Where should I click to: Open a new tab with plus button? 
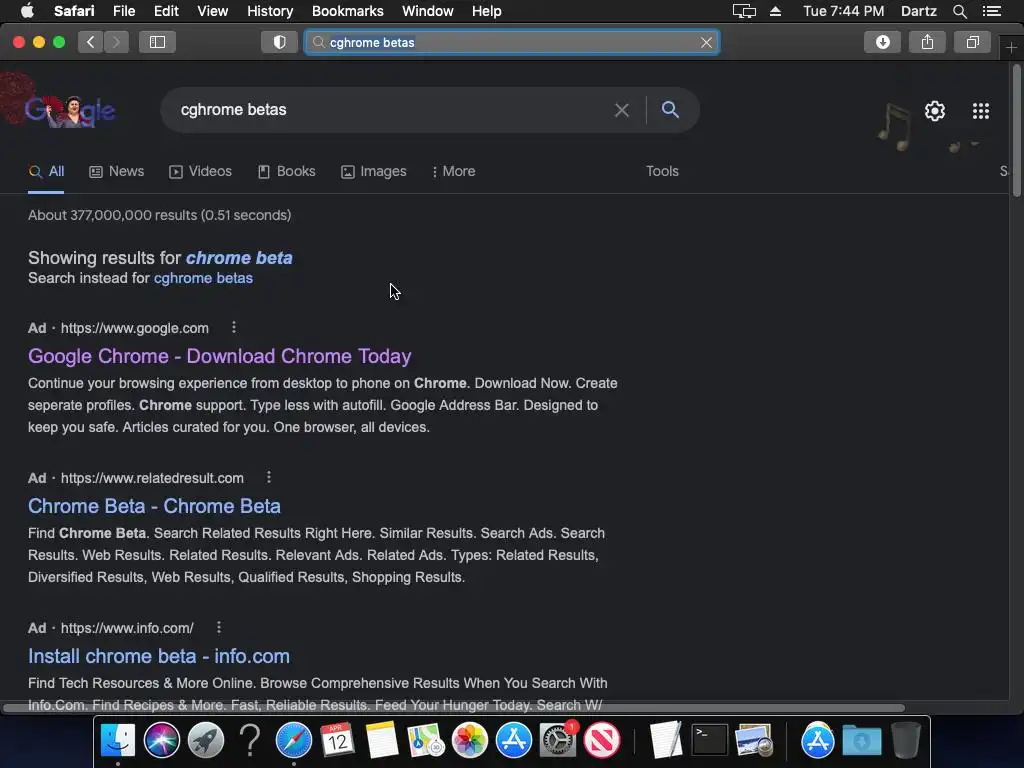[1012, 48]
